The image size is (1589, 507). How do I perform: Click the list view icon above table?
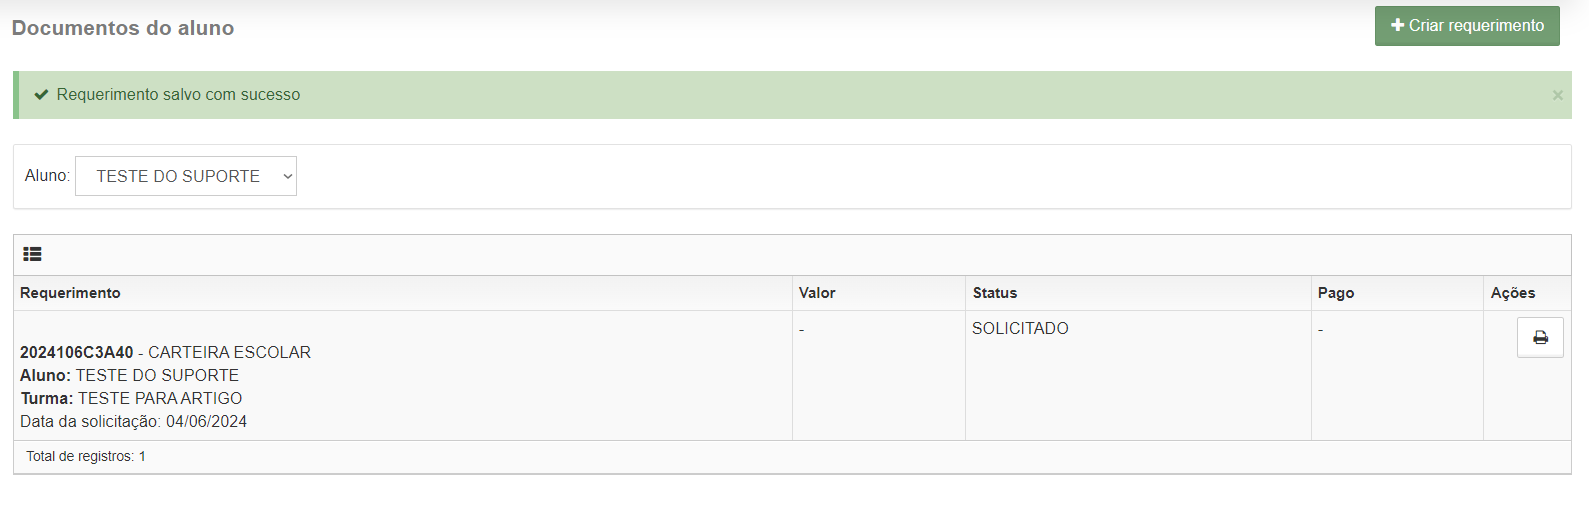click(33, 254)
